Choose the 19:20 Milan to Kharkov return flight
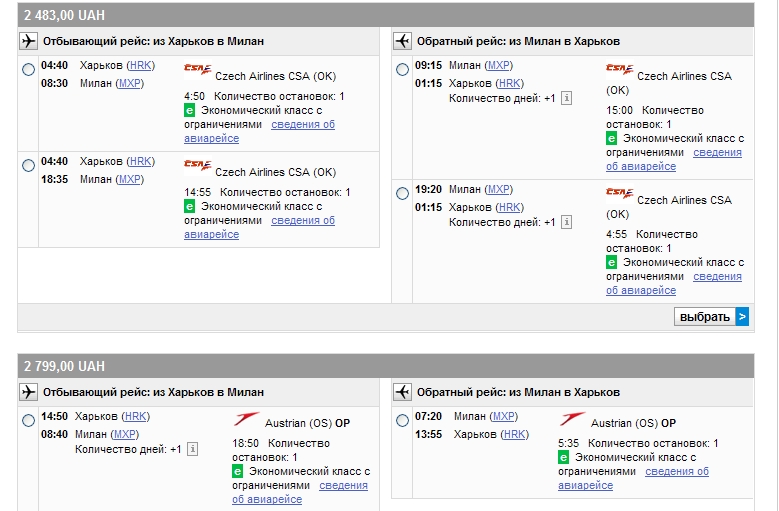Screen dimensions: 779x511 pyautogui.click(x=402, y=193)
